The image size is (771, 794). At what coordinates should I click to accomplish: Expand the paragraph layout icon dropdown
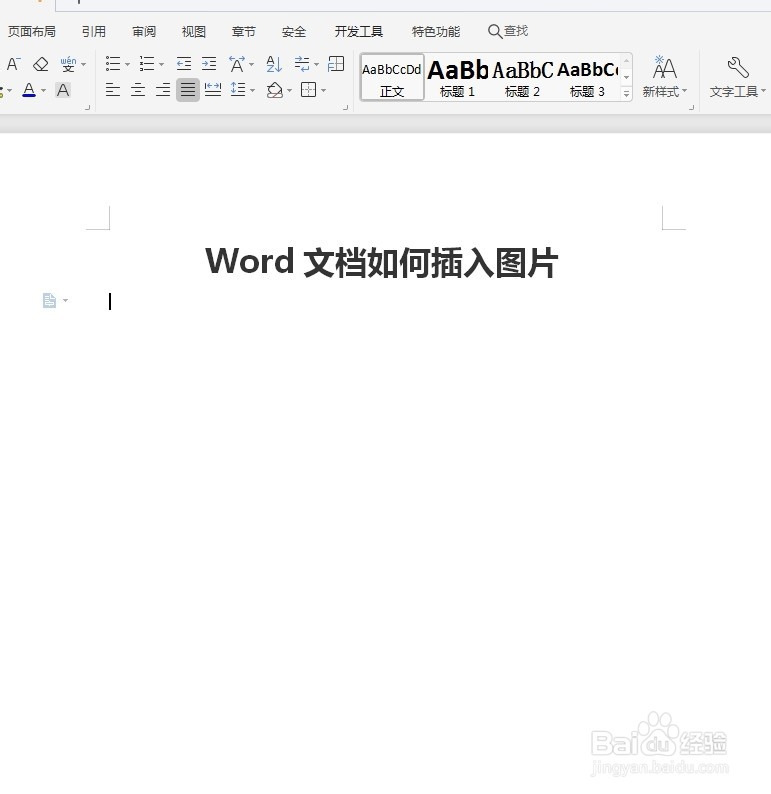tap(65, 300)
